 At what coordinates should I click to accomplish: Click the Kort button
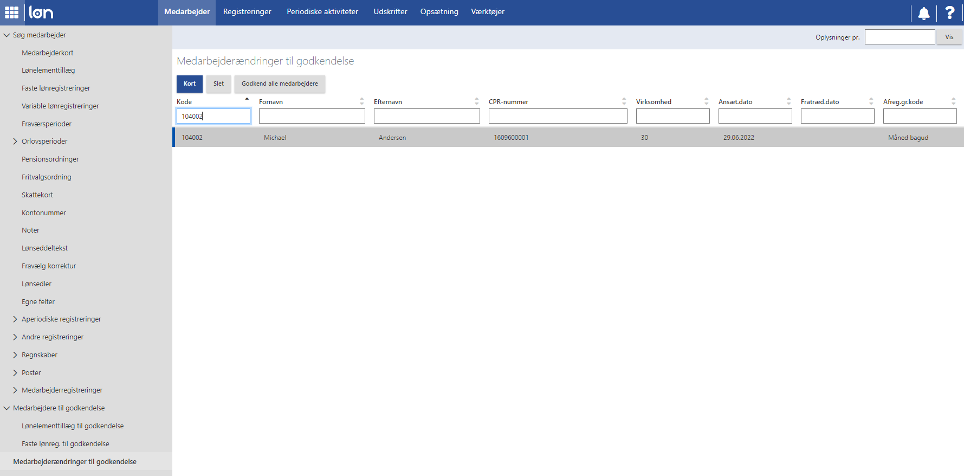pos(189,84)
